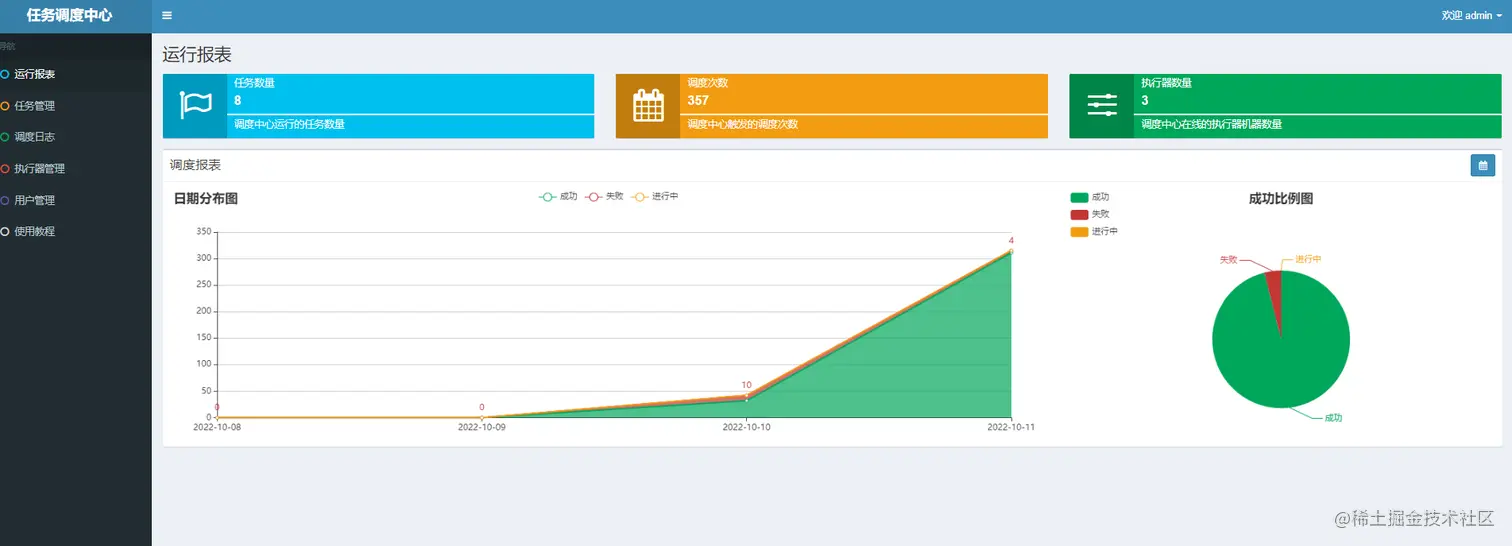The height and width of the screenshot is (546, 1512).
Task: Click the red 失败 pie slice
Action: point(1273,290)
